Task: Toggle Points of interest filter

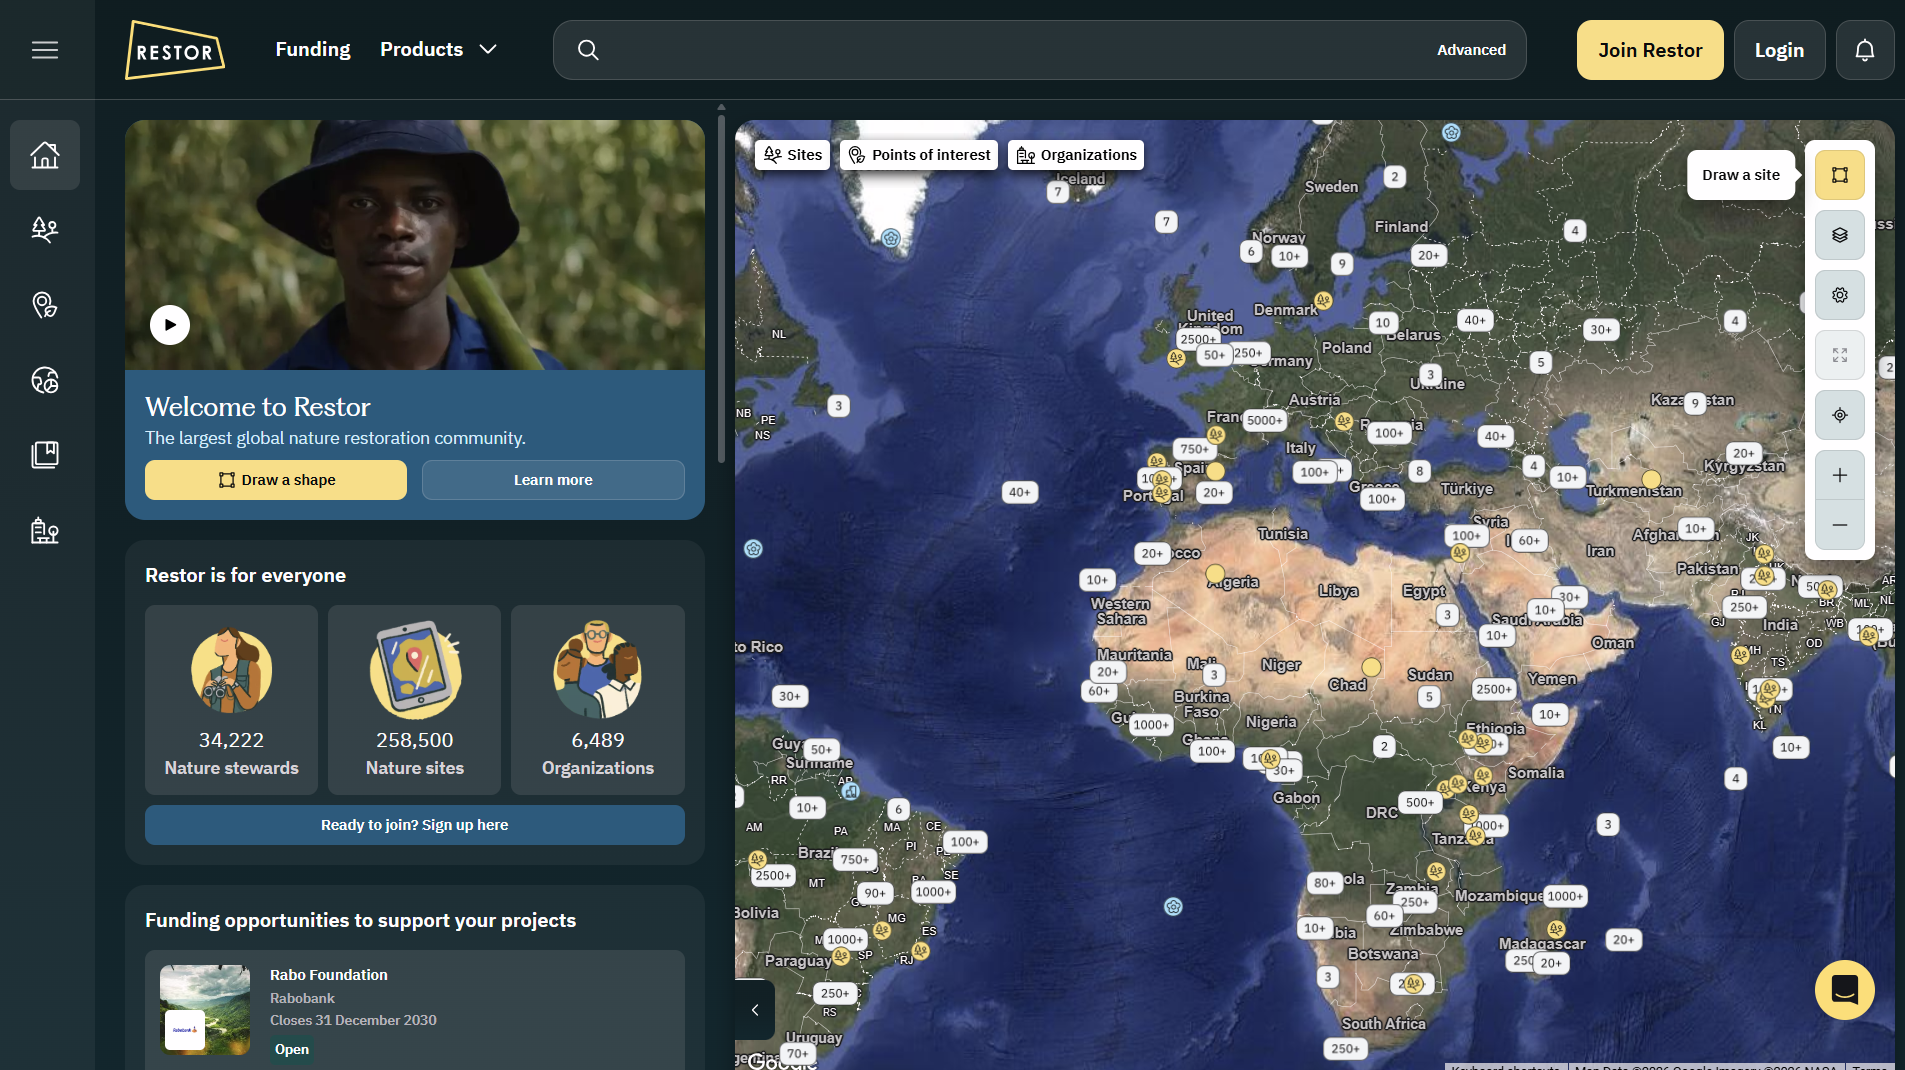Action: [x=919, y=155]
